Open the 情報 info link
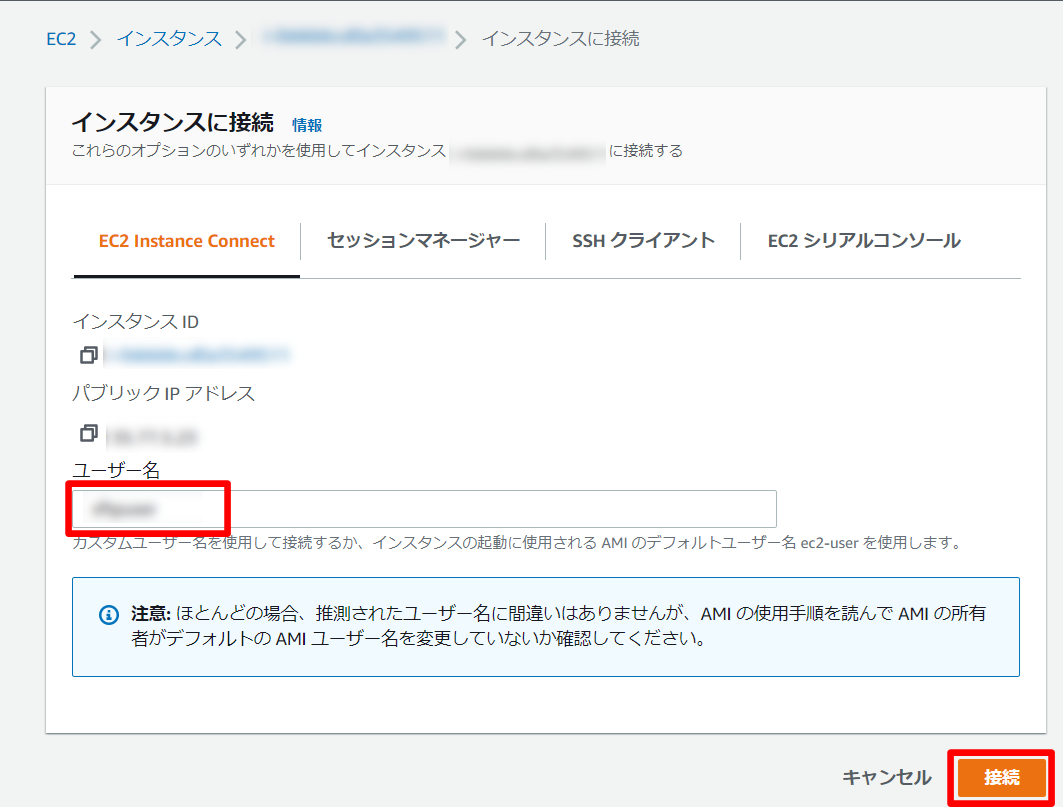 (307, 125)
